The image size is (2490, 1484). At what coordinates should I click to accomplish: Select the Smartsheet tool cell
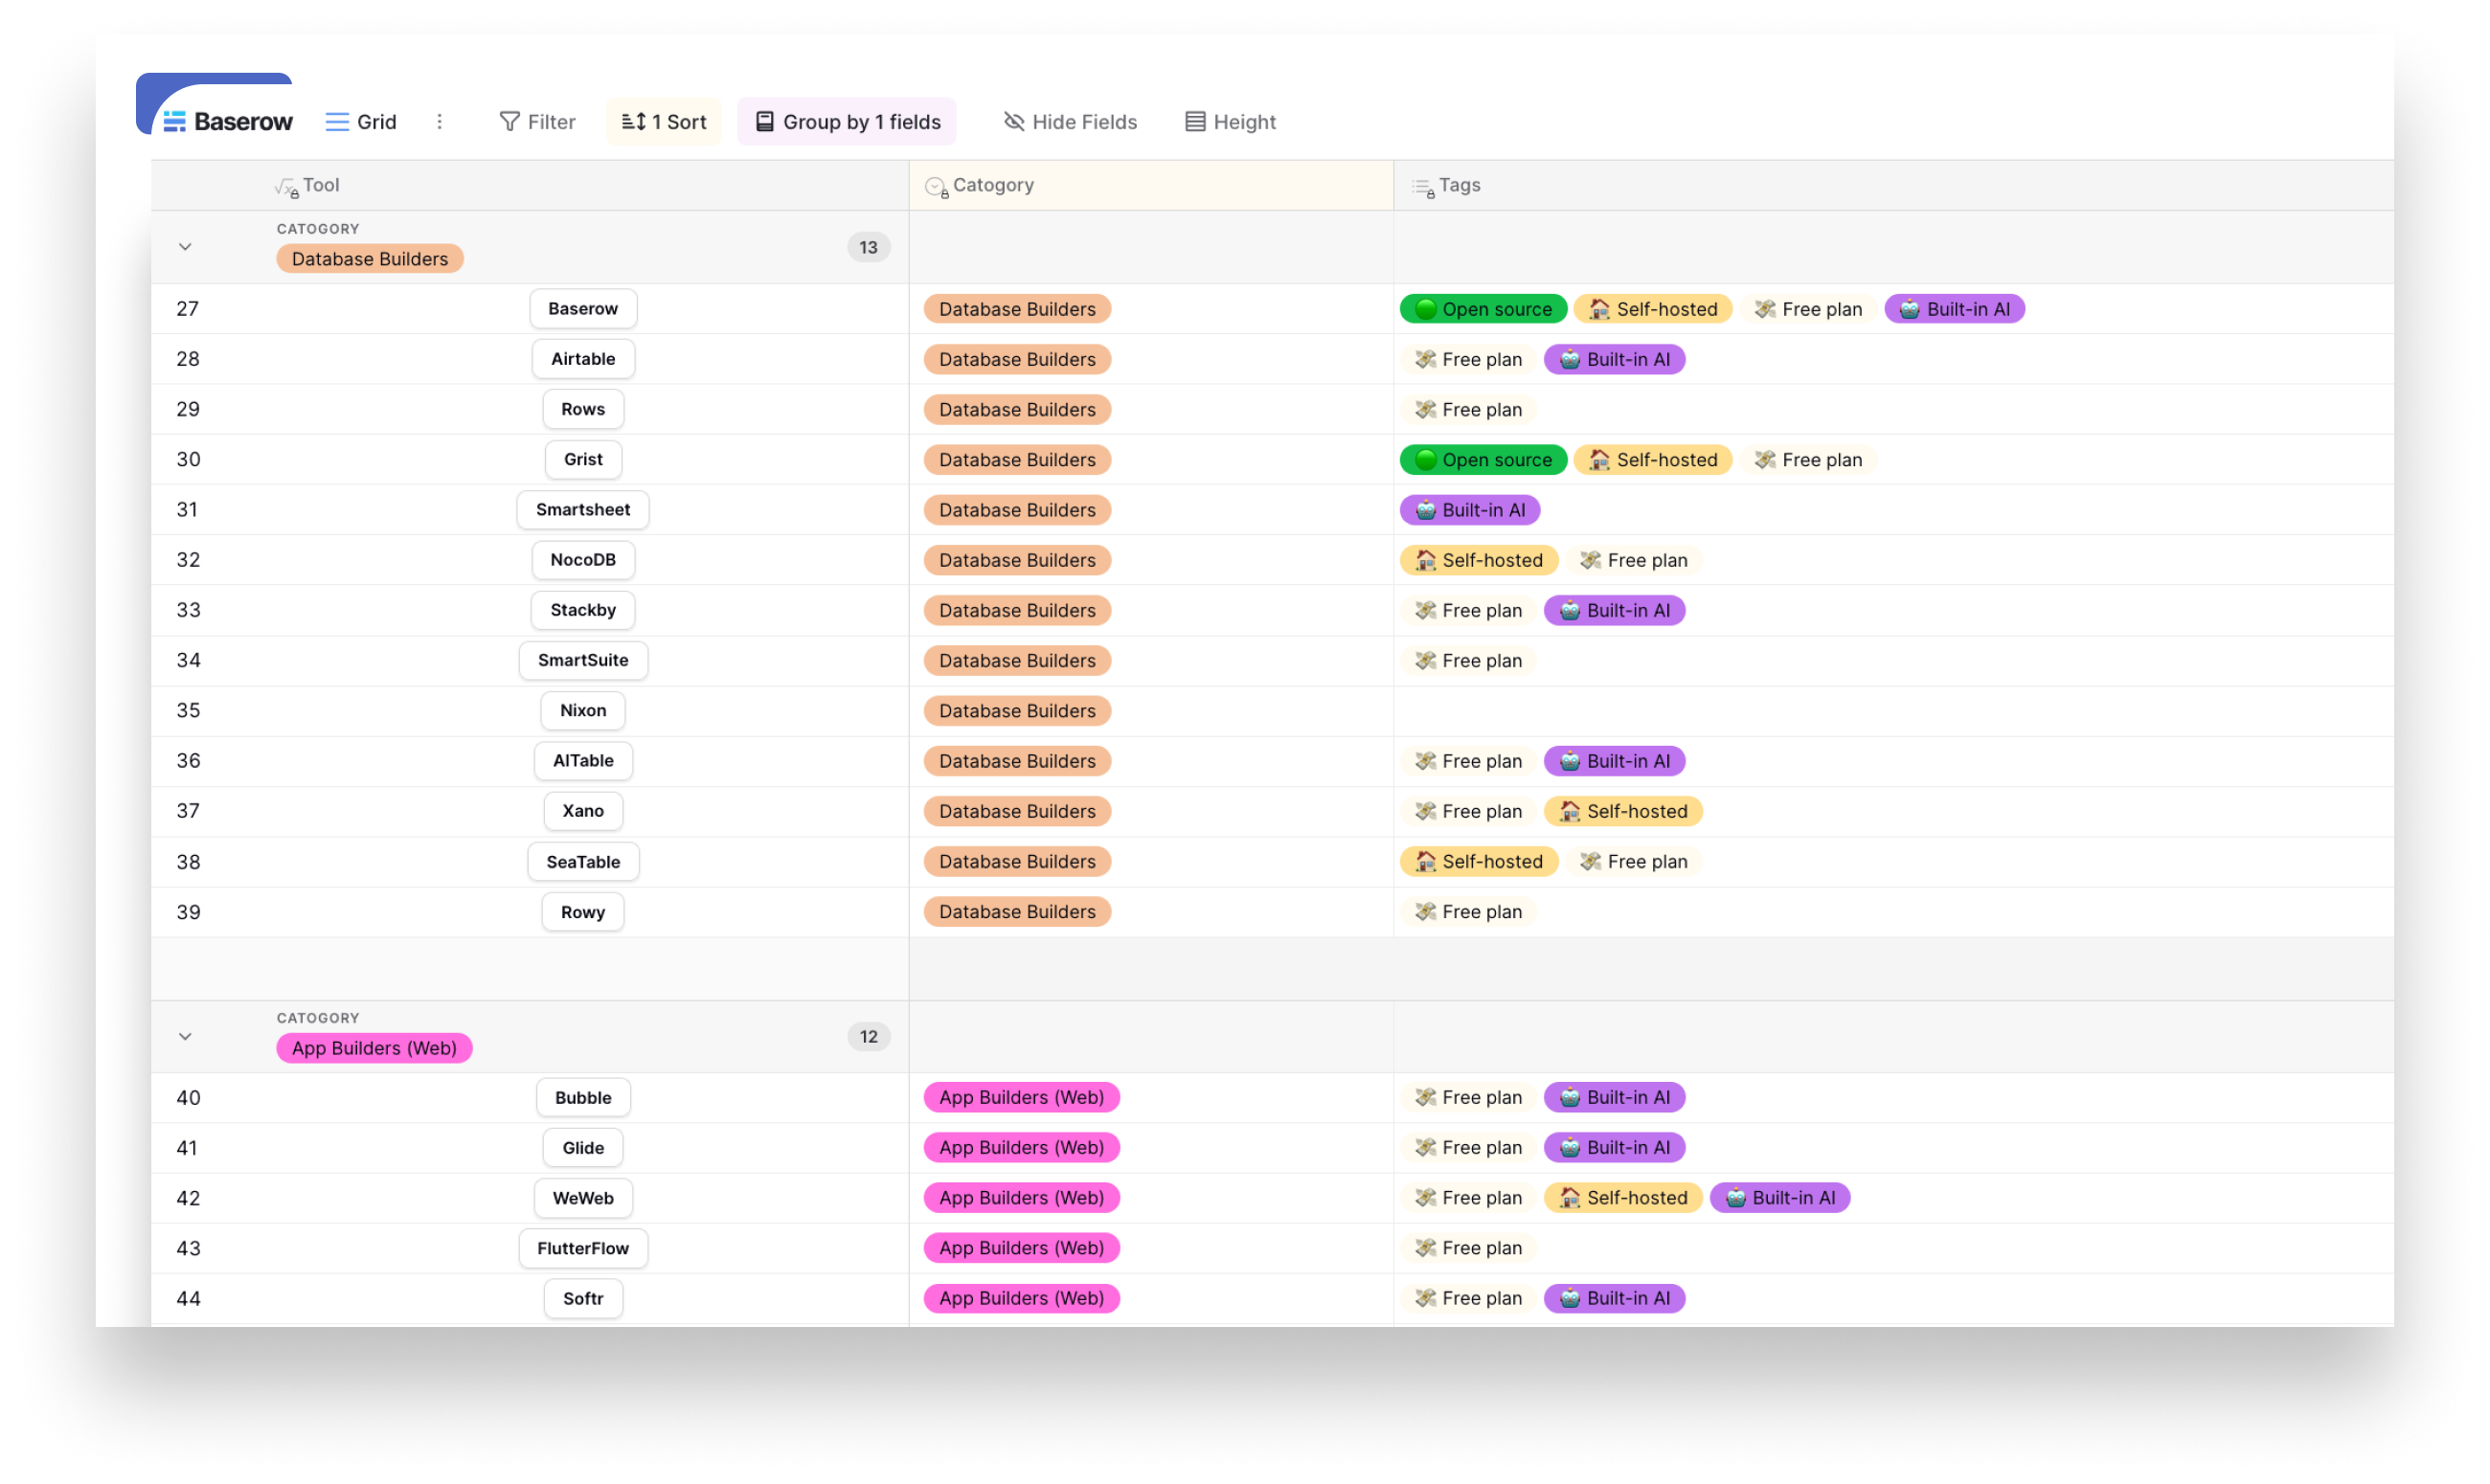583,510
